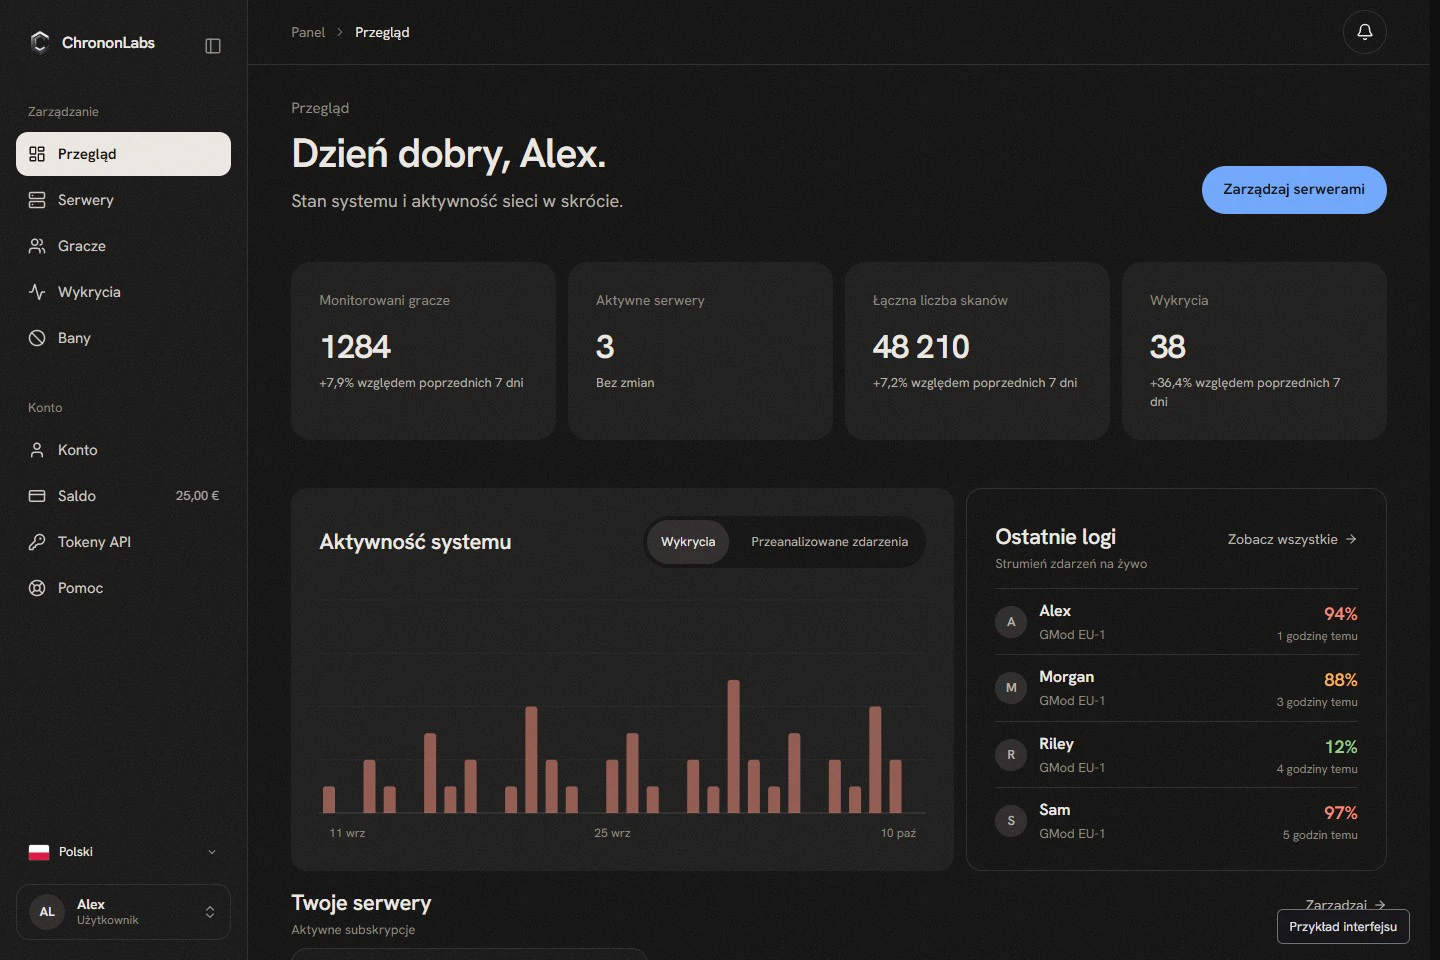This screenshot has height=960, width=1440.
Task: Open Serwery in the sidebar
Action: (x=124, y=200)
